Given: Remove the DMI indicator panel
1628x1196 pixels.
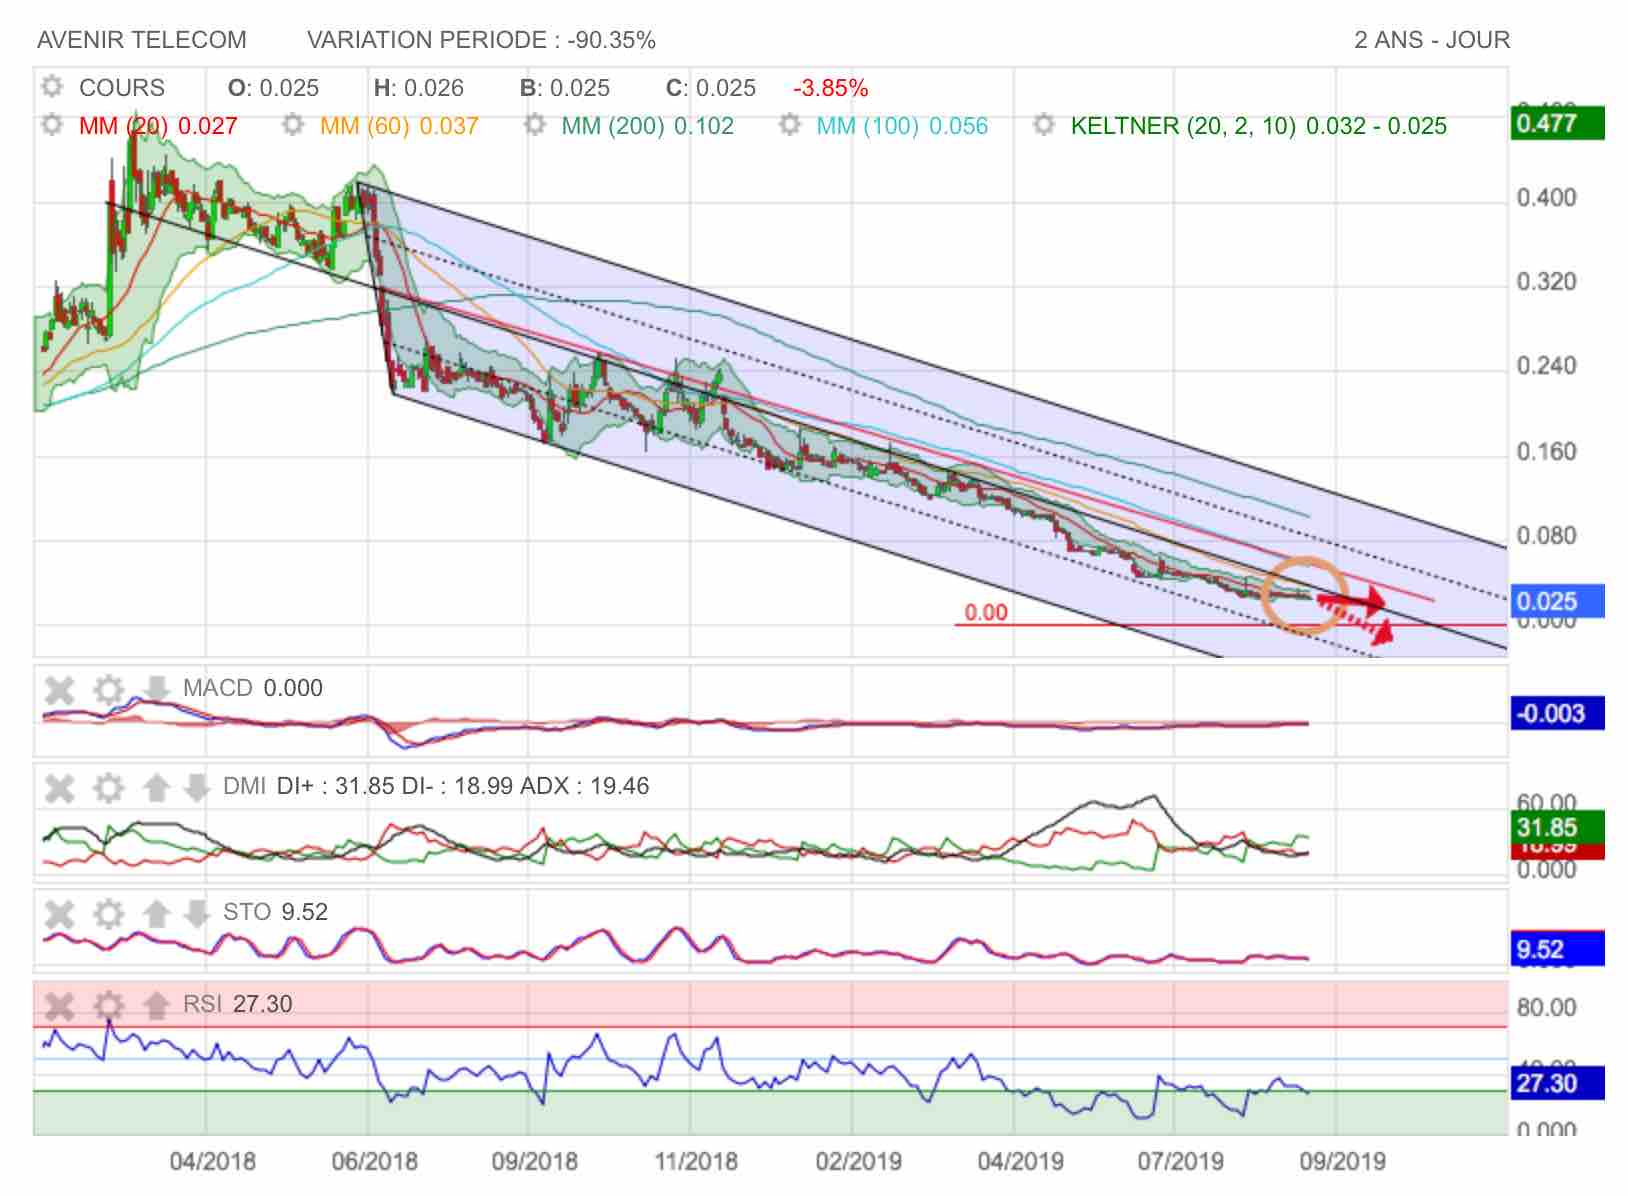Looking at the screenshot, I should click(60, 788).
